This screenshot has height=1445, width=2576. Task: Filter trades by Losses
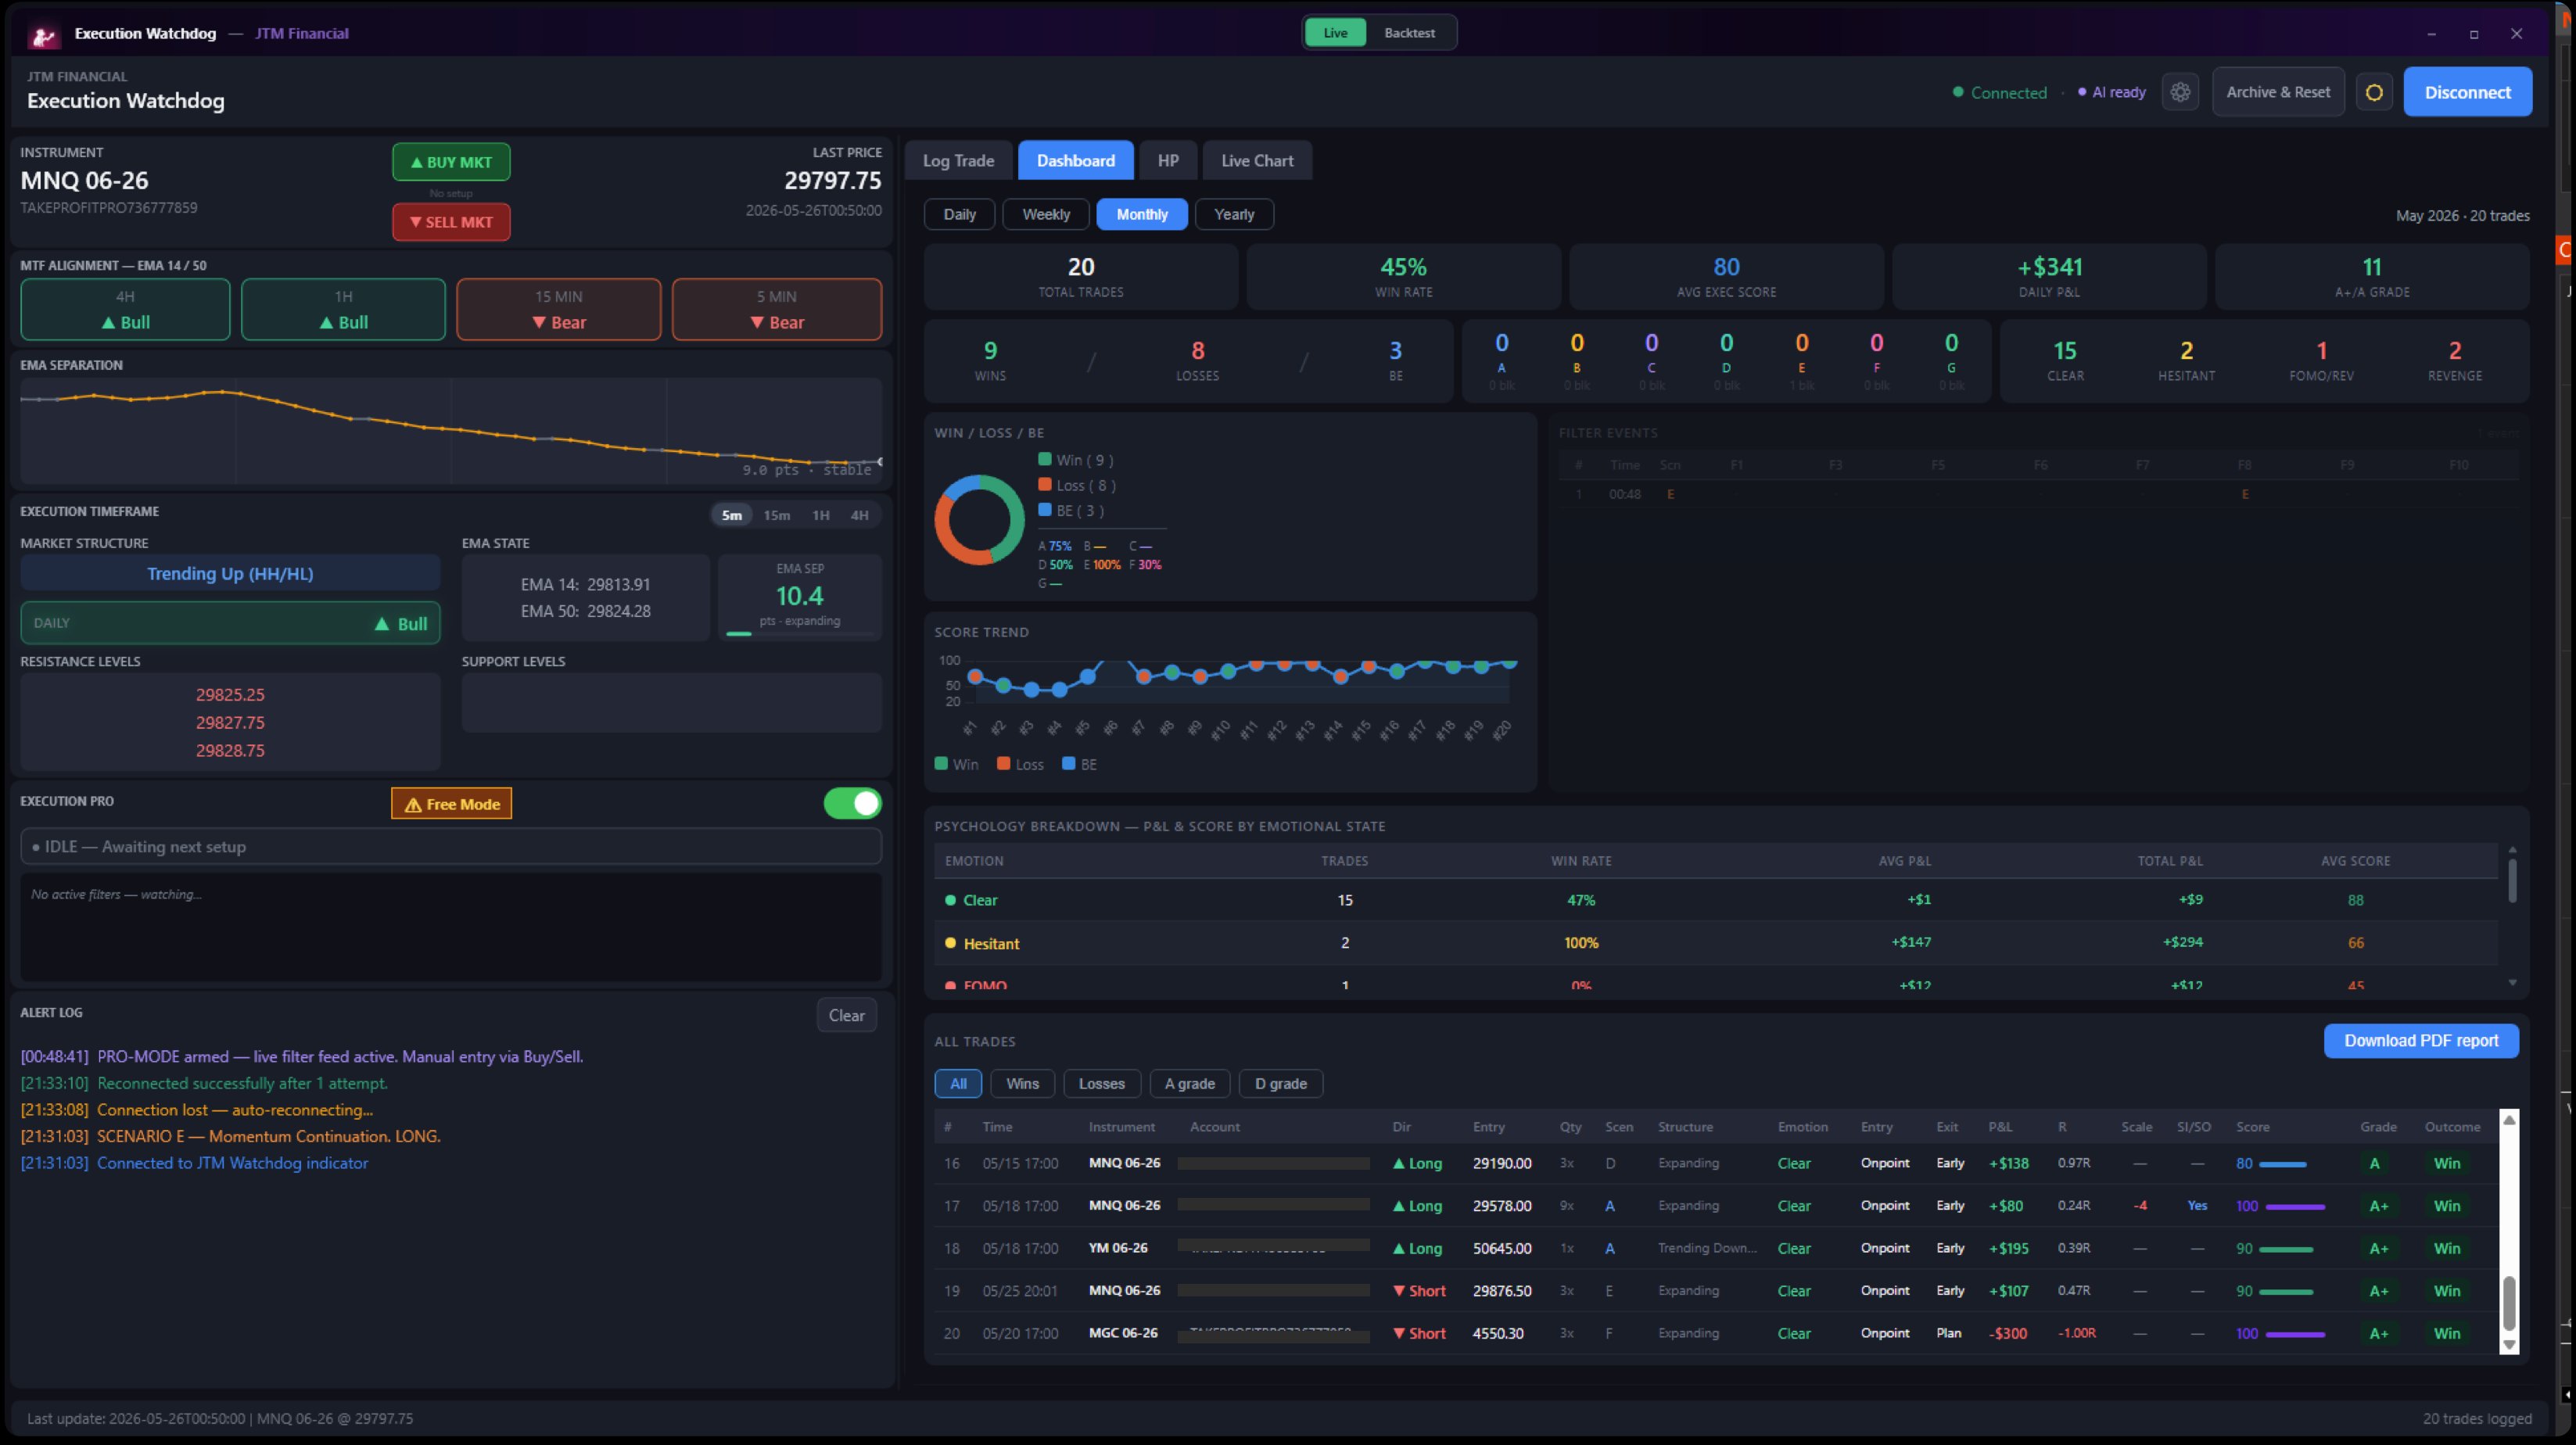coord(1102,1084)
